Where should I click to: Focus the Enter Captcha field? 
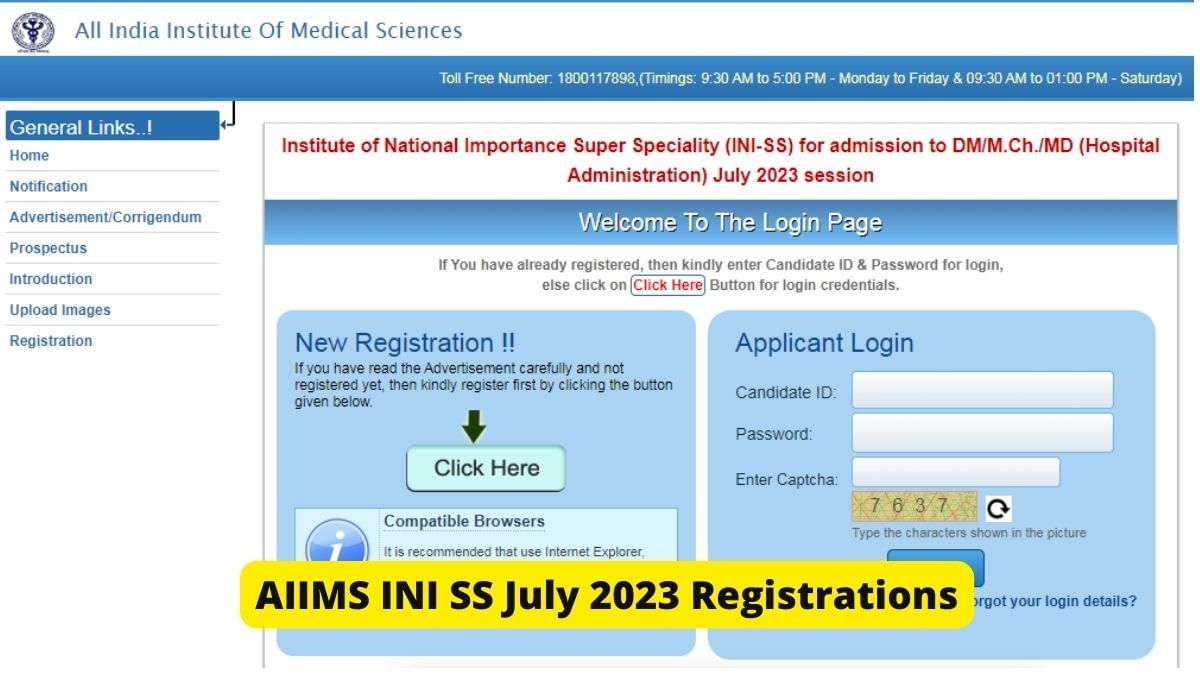pos(956,472)
